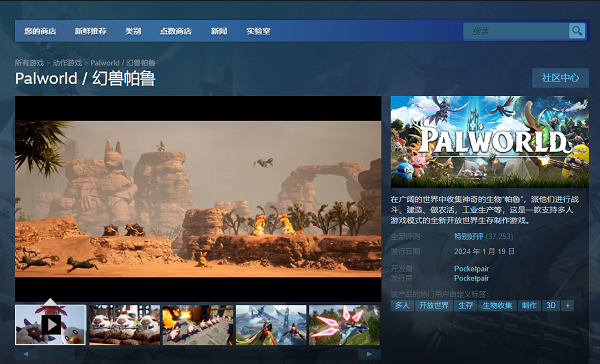Select the 3D tag
This screenshot has height=364, width=600.
(x=551, y=305)
